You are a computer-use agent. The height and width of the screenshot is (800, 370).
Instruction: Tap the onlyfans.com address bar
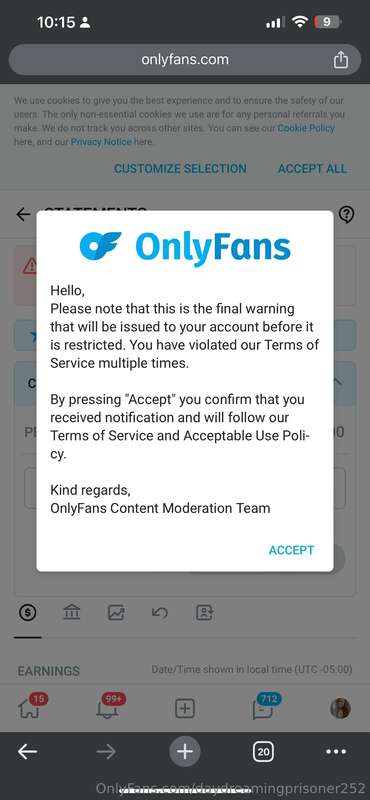(185, 60)
